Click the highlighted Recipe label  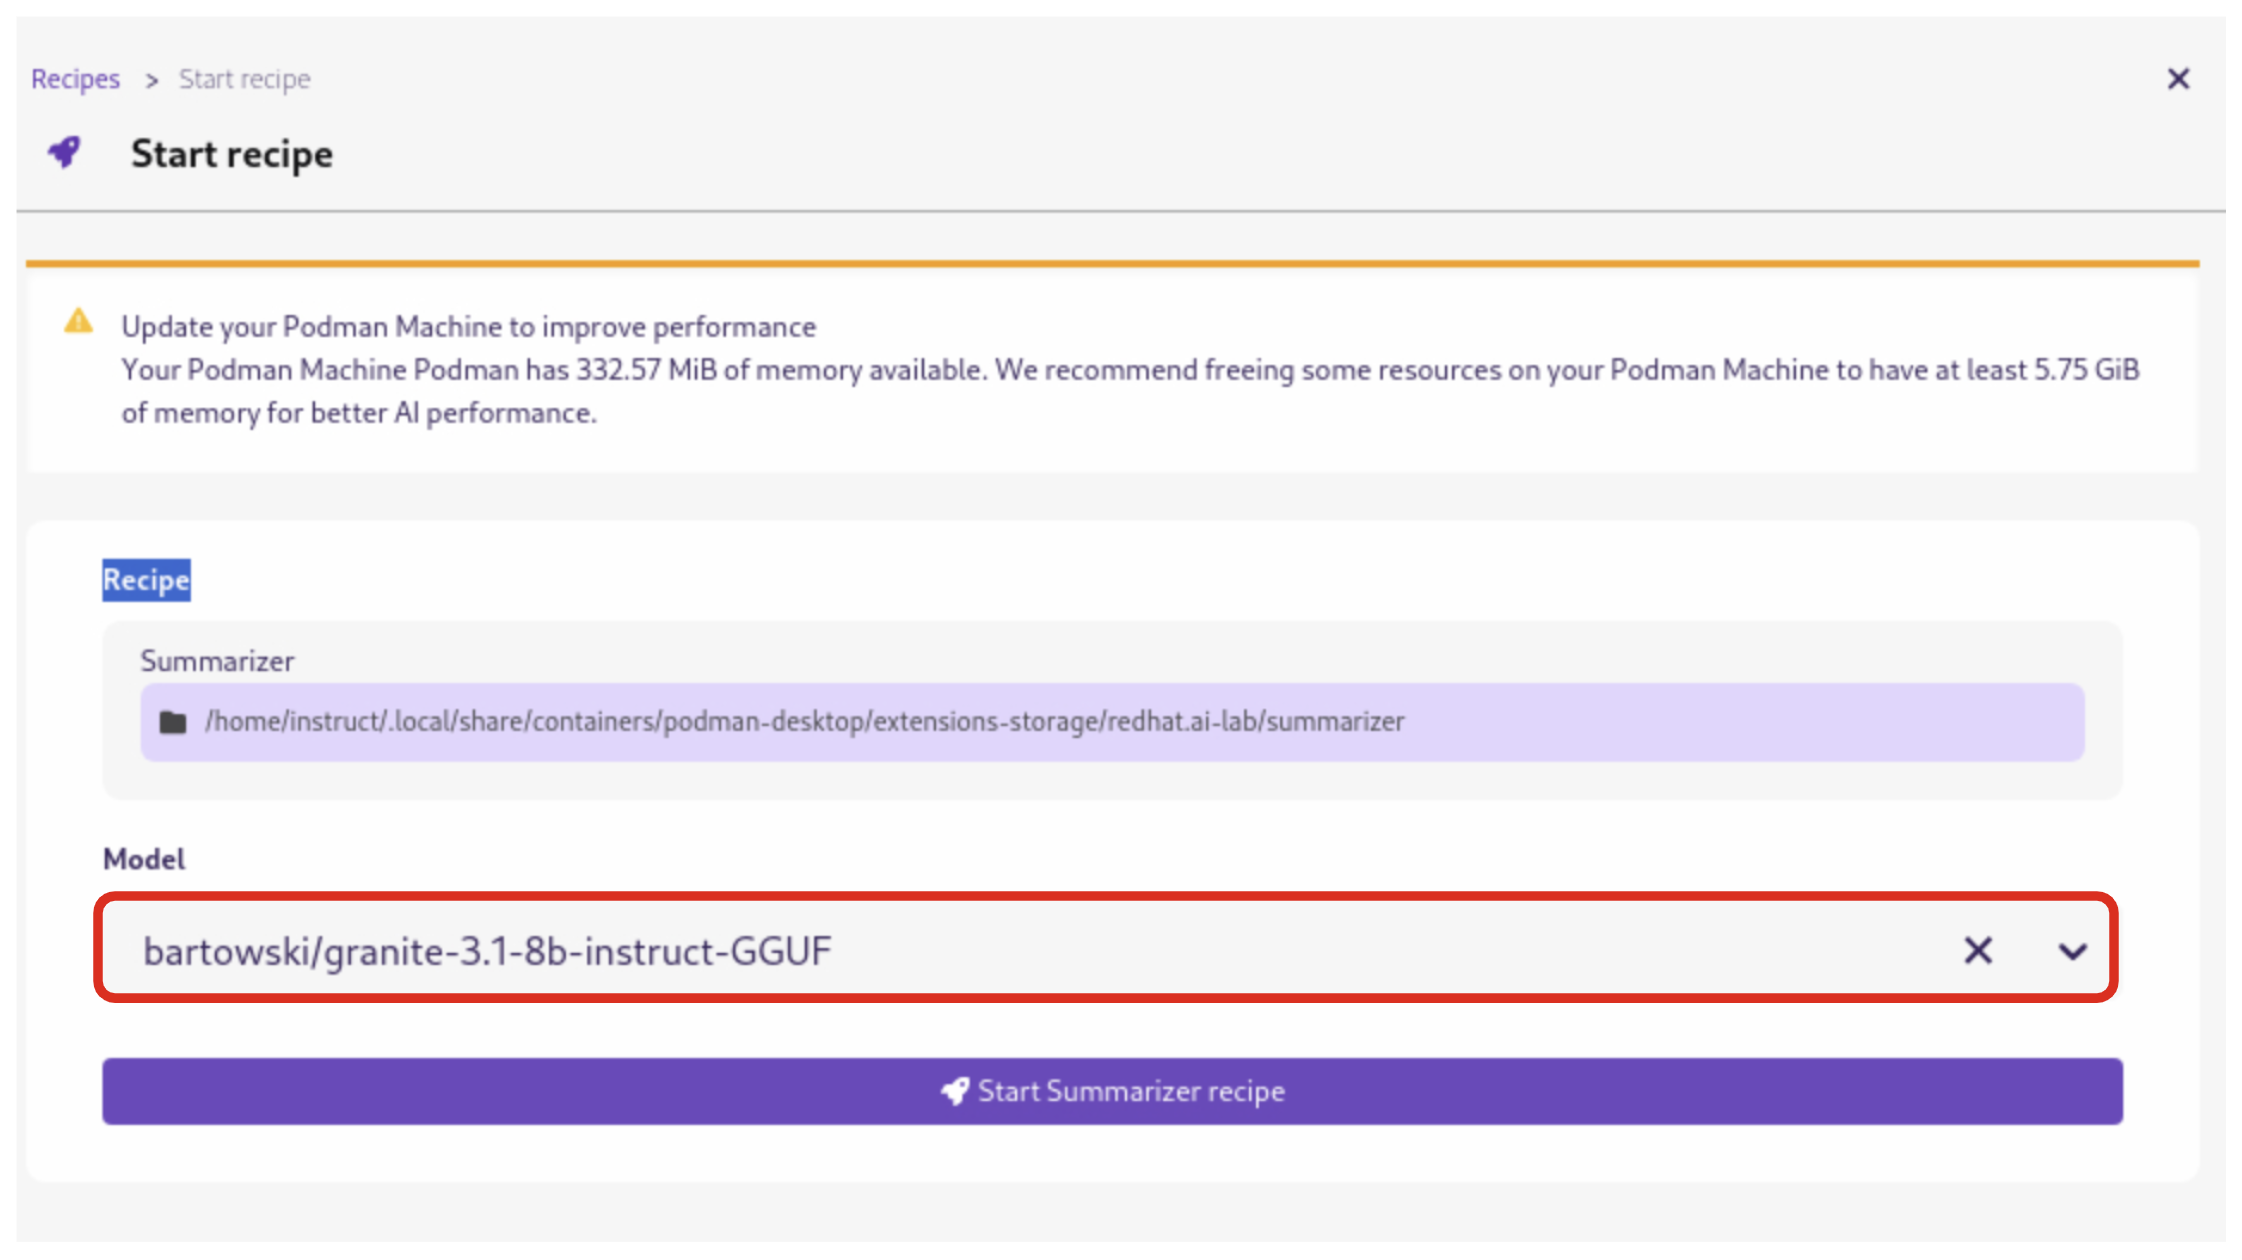pyautogui.click(x=146, y=580)
